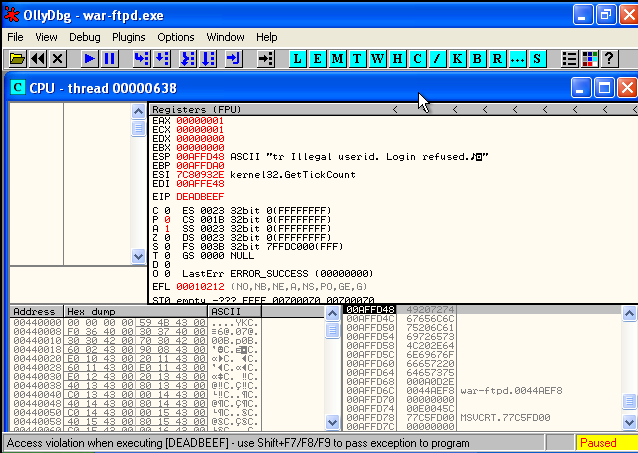638x453 pixels.
Task: Select stack row 00AFFD6C war-ftpd.0044AEF8
Action: pos(483,391)
